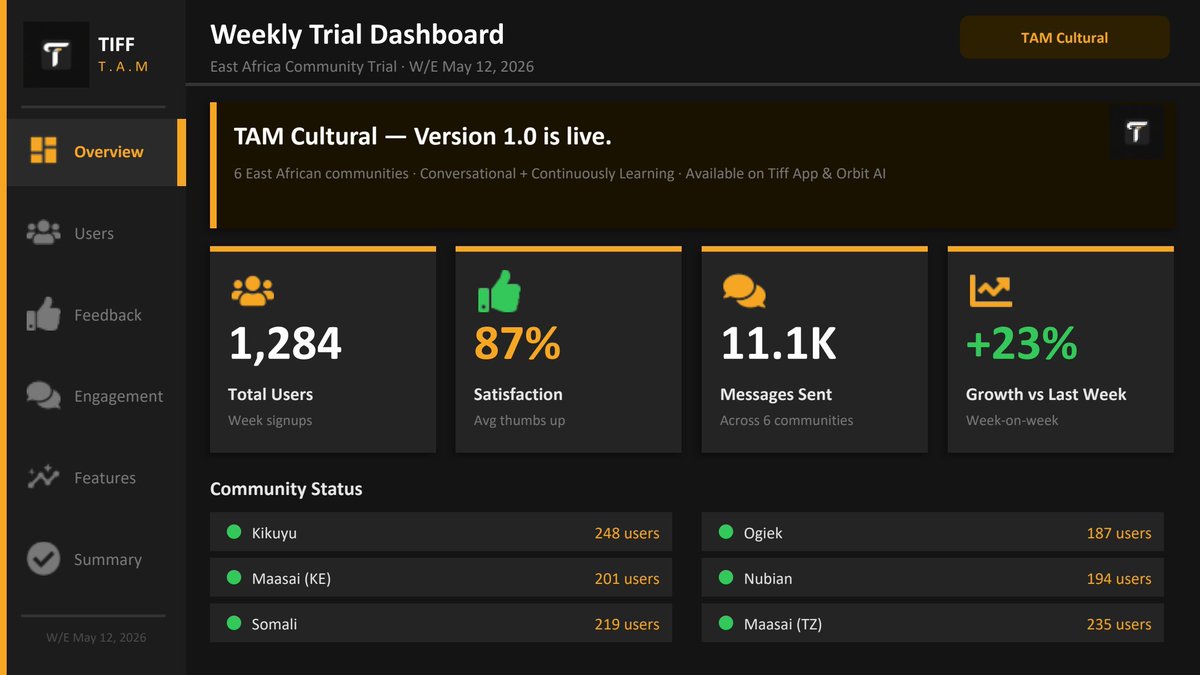
Task: Select the 11.1K Messages Sent value
Action: [778, 344]
